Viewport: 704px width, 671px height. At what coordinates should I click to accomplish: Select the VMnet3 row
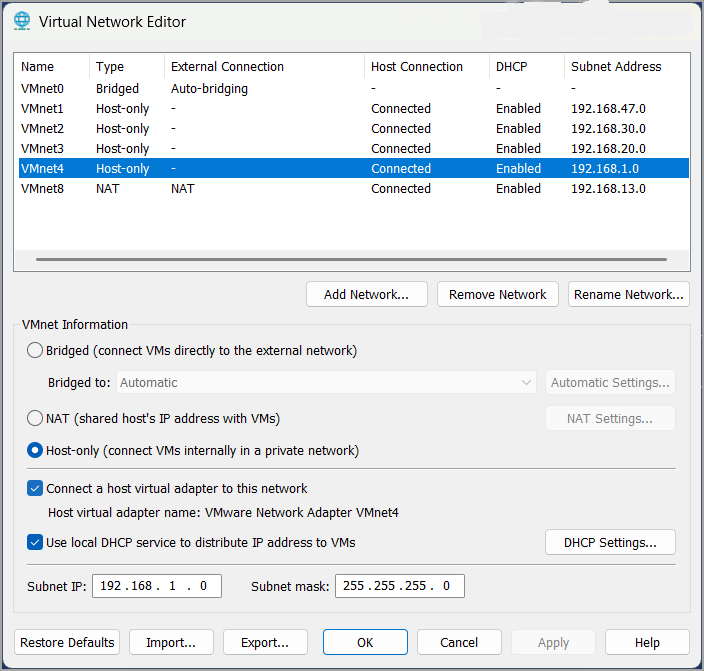352,148
